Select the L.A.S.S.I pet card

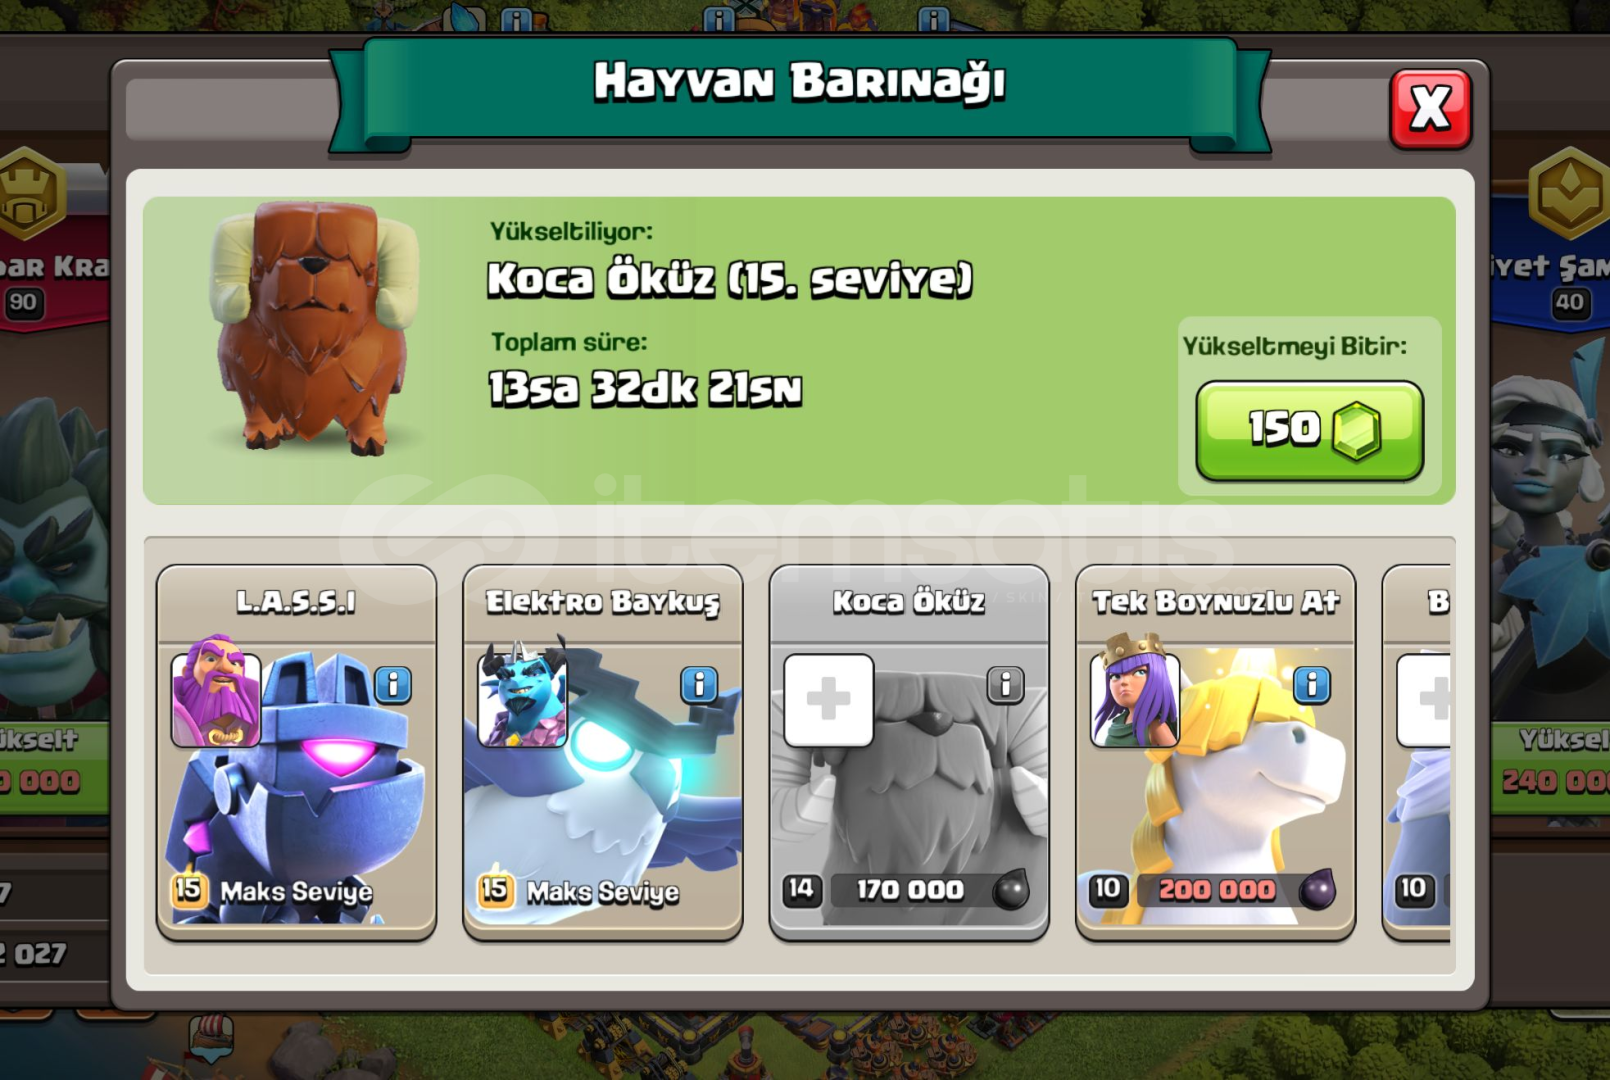296,752
